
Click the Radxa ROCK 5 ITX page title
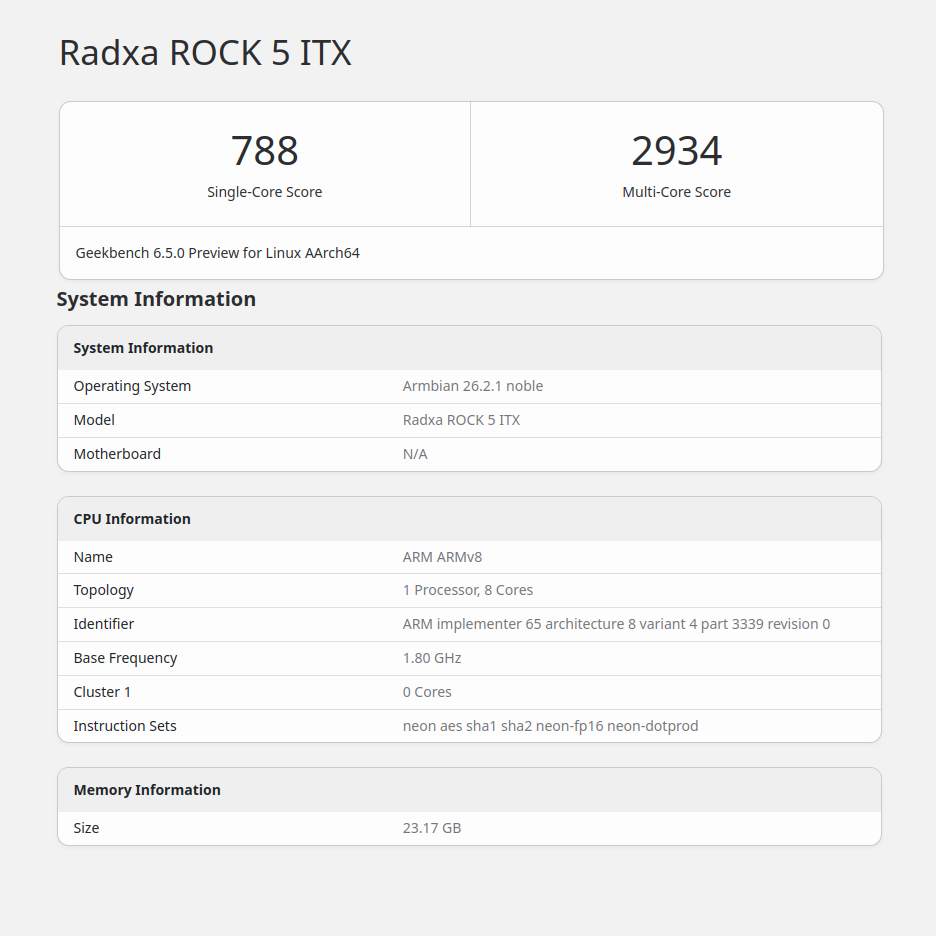(x=205, y=53)
